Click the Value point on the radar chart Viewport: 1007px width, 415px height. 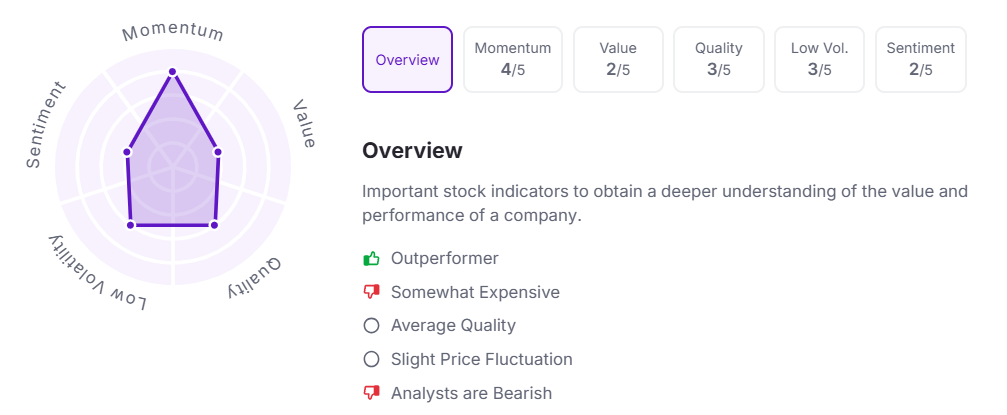[218, 152]
